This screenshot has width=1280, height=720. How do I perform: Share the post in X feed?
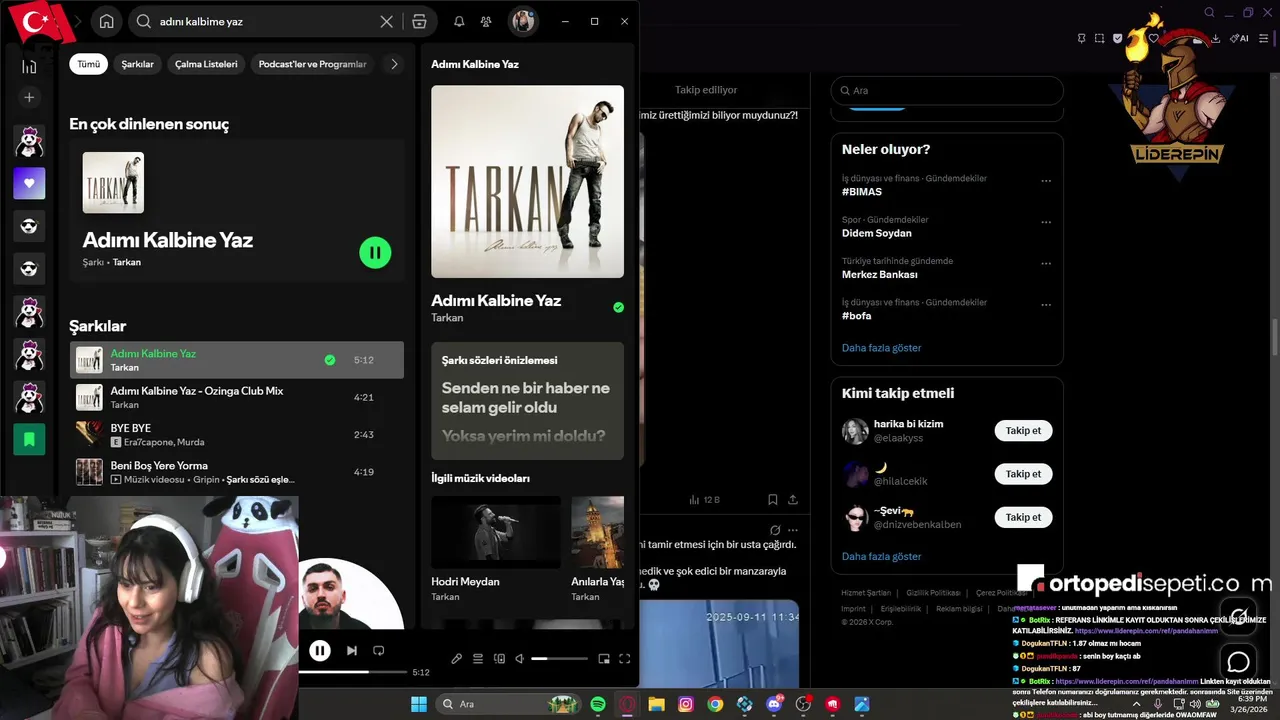click(x=793, y=499)
